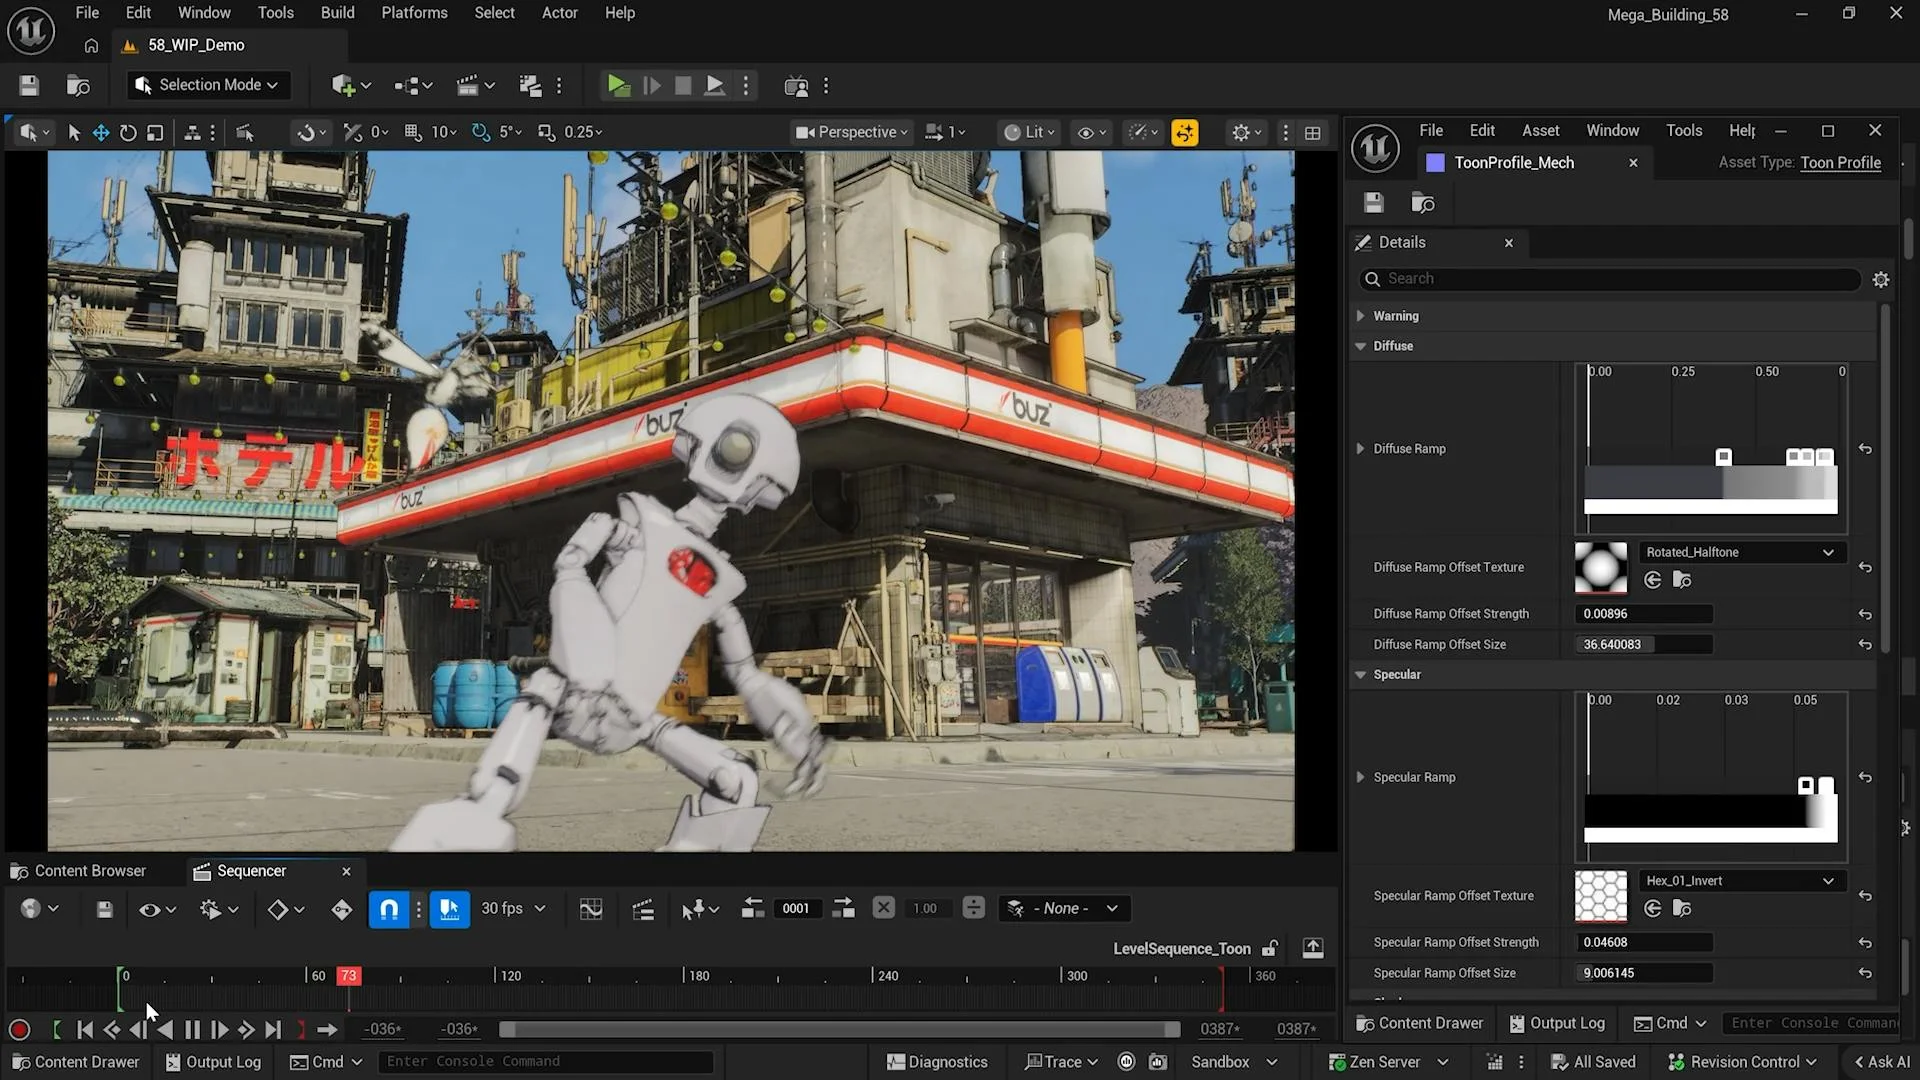The width and height of the screenshot is (1920, 1080).
Task: Use selected asset for Diffuse Ramp Offset Texture
Action: [1653, 580]
